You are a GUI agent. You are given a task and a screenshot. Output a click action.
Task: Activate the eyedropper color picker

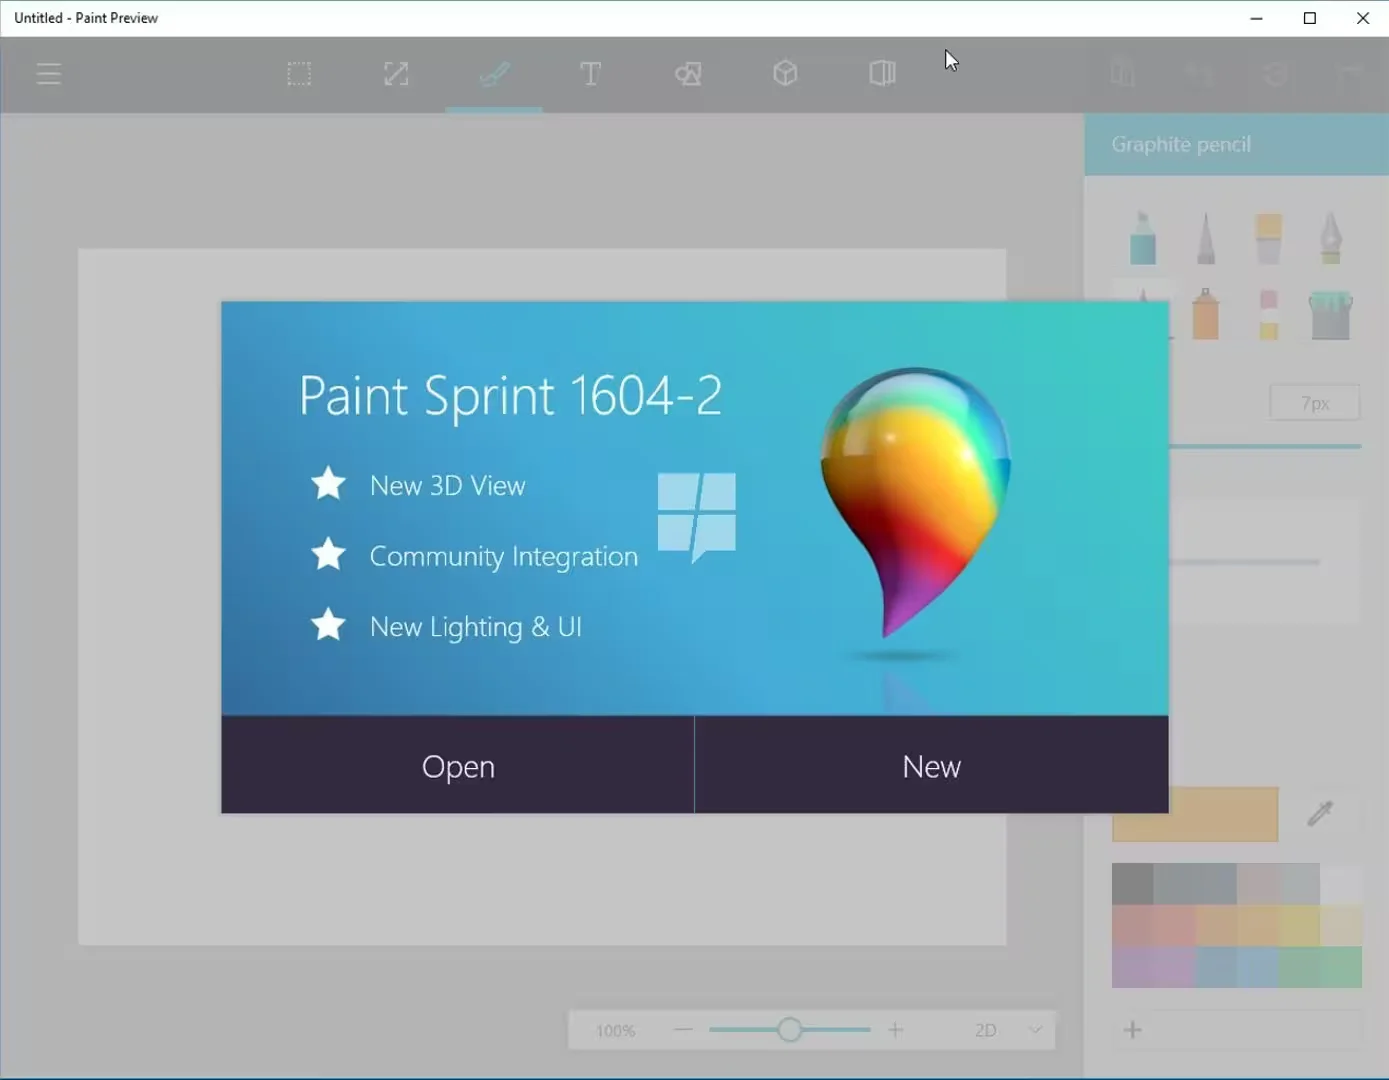click(1320, 813)
